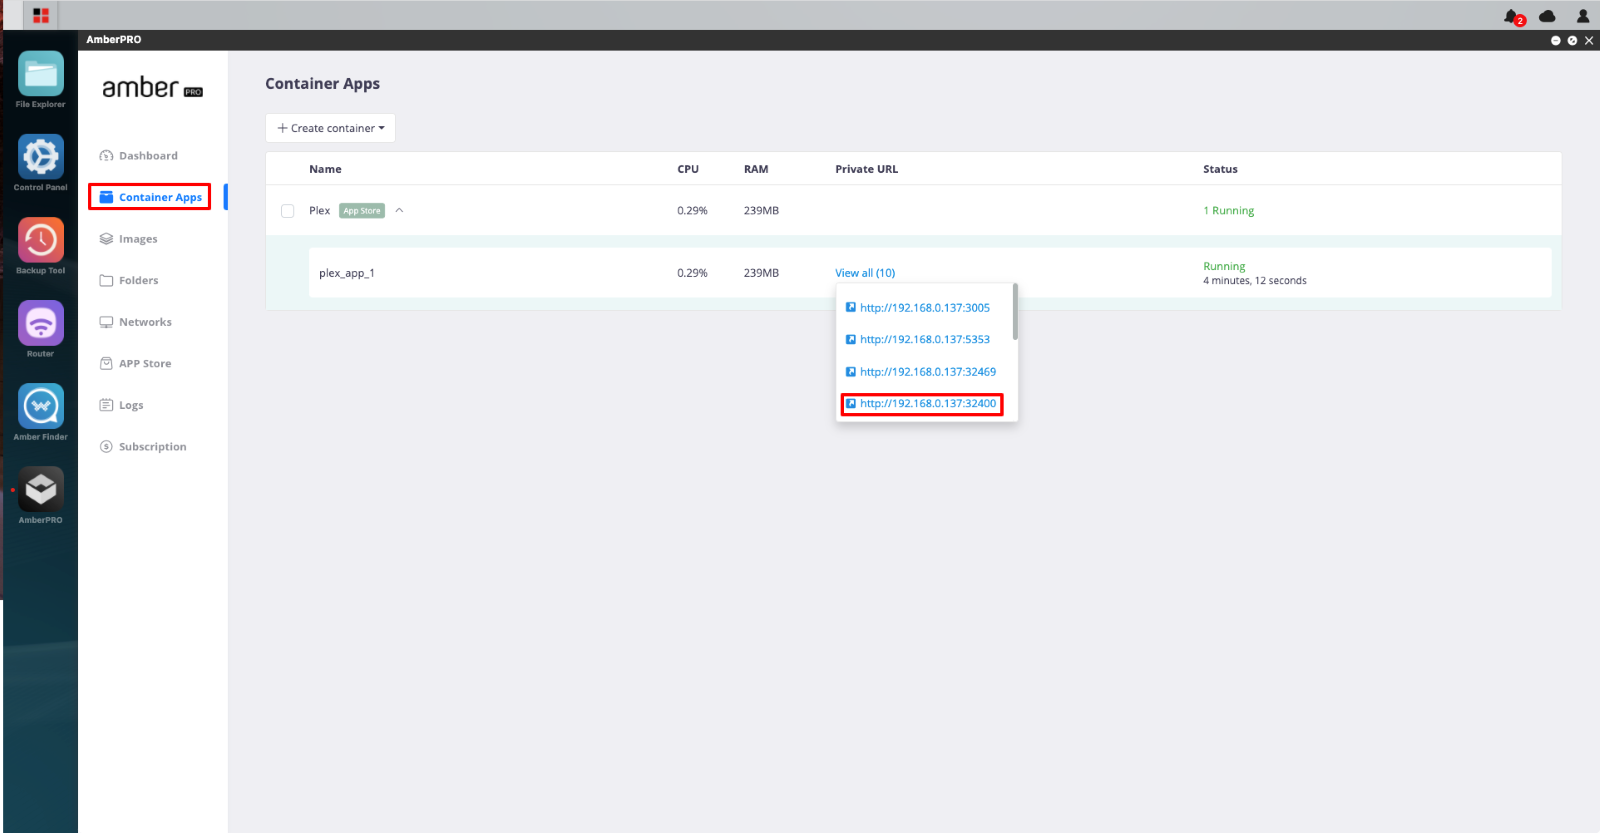Open http://192.168.0.137:3005 link
The height and width of the screenshot is (833, 1600).
tap(925, 308)
